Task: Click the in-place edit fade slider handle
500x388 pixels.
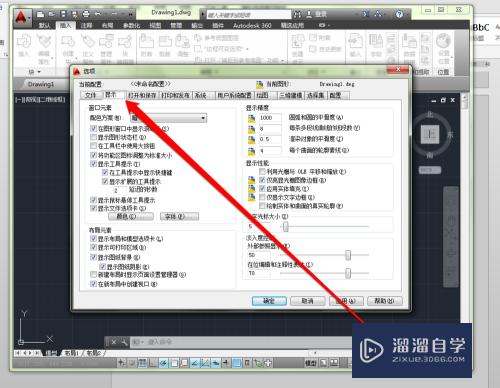Action: click(x=348, y=273)
